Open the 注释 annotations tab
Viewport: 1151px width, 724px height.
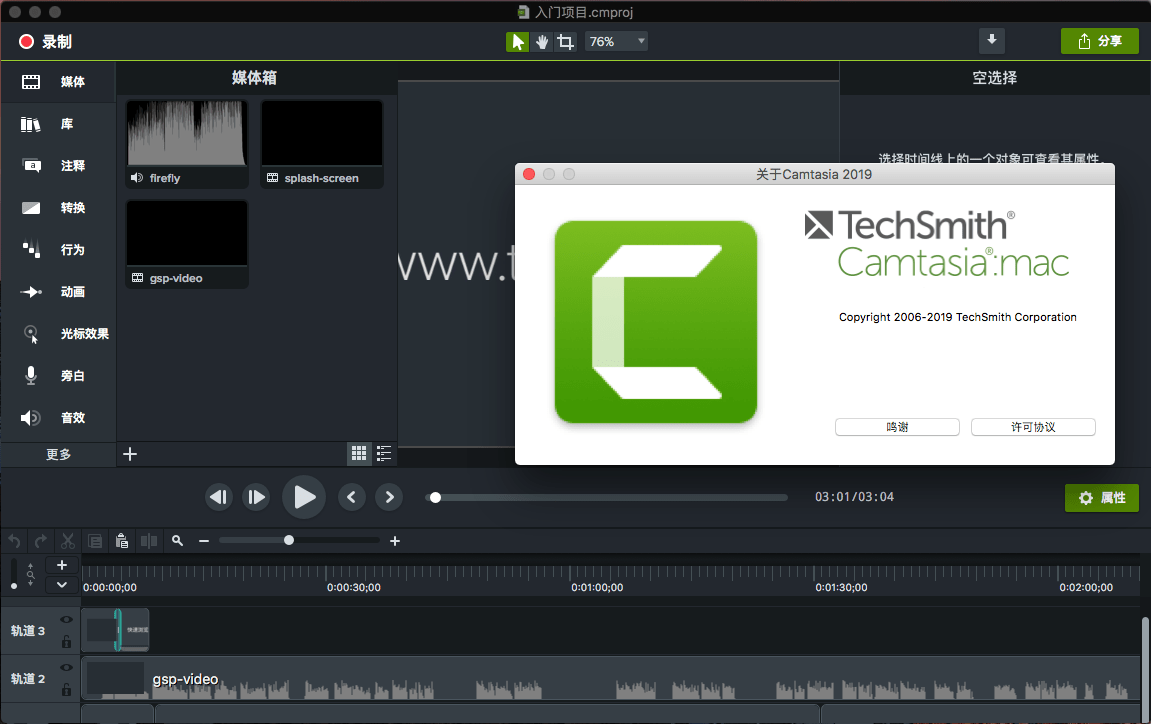click(57, 166)
